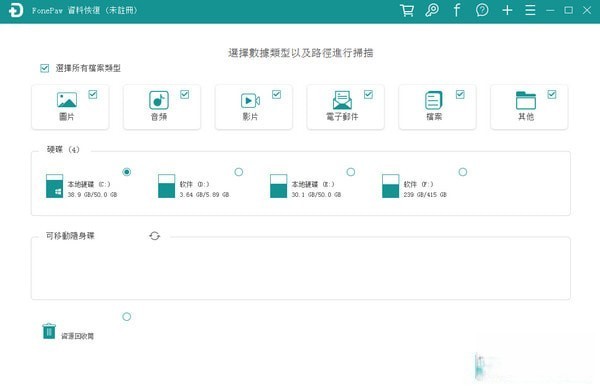Open the help question-mark chat icon
The width and height of the screenshot is (600, 392).
[x=482, y=10]
